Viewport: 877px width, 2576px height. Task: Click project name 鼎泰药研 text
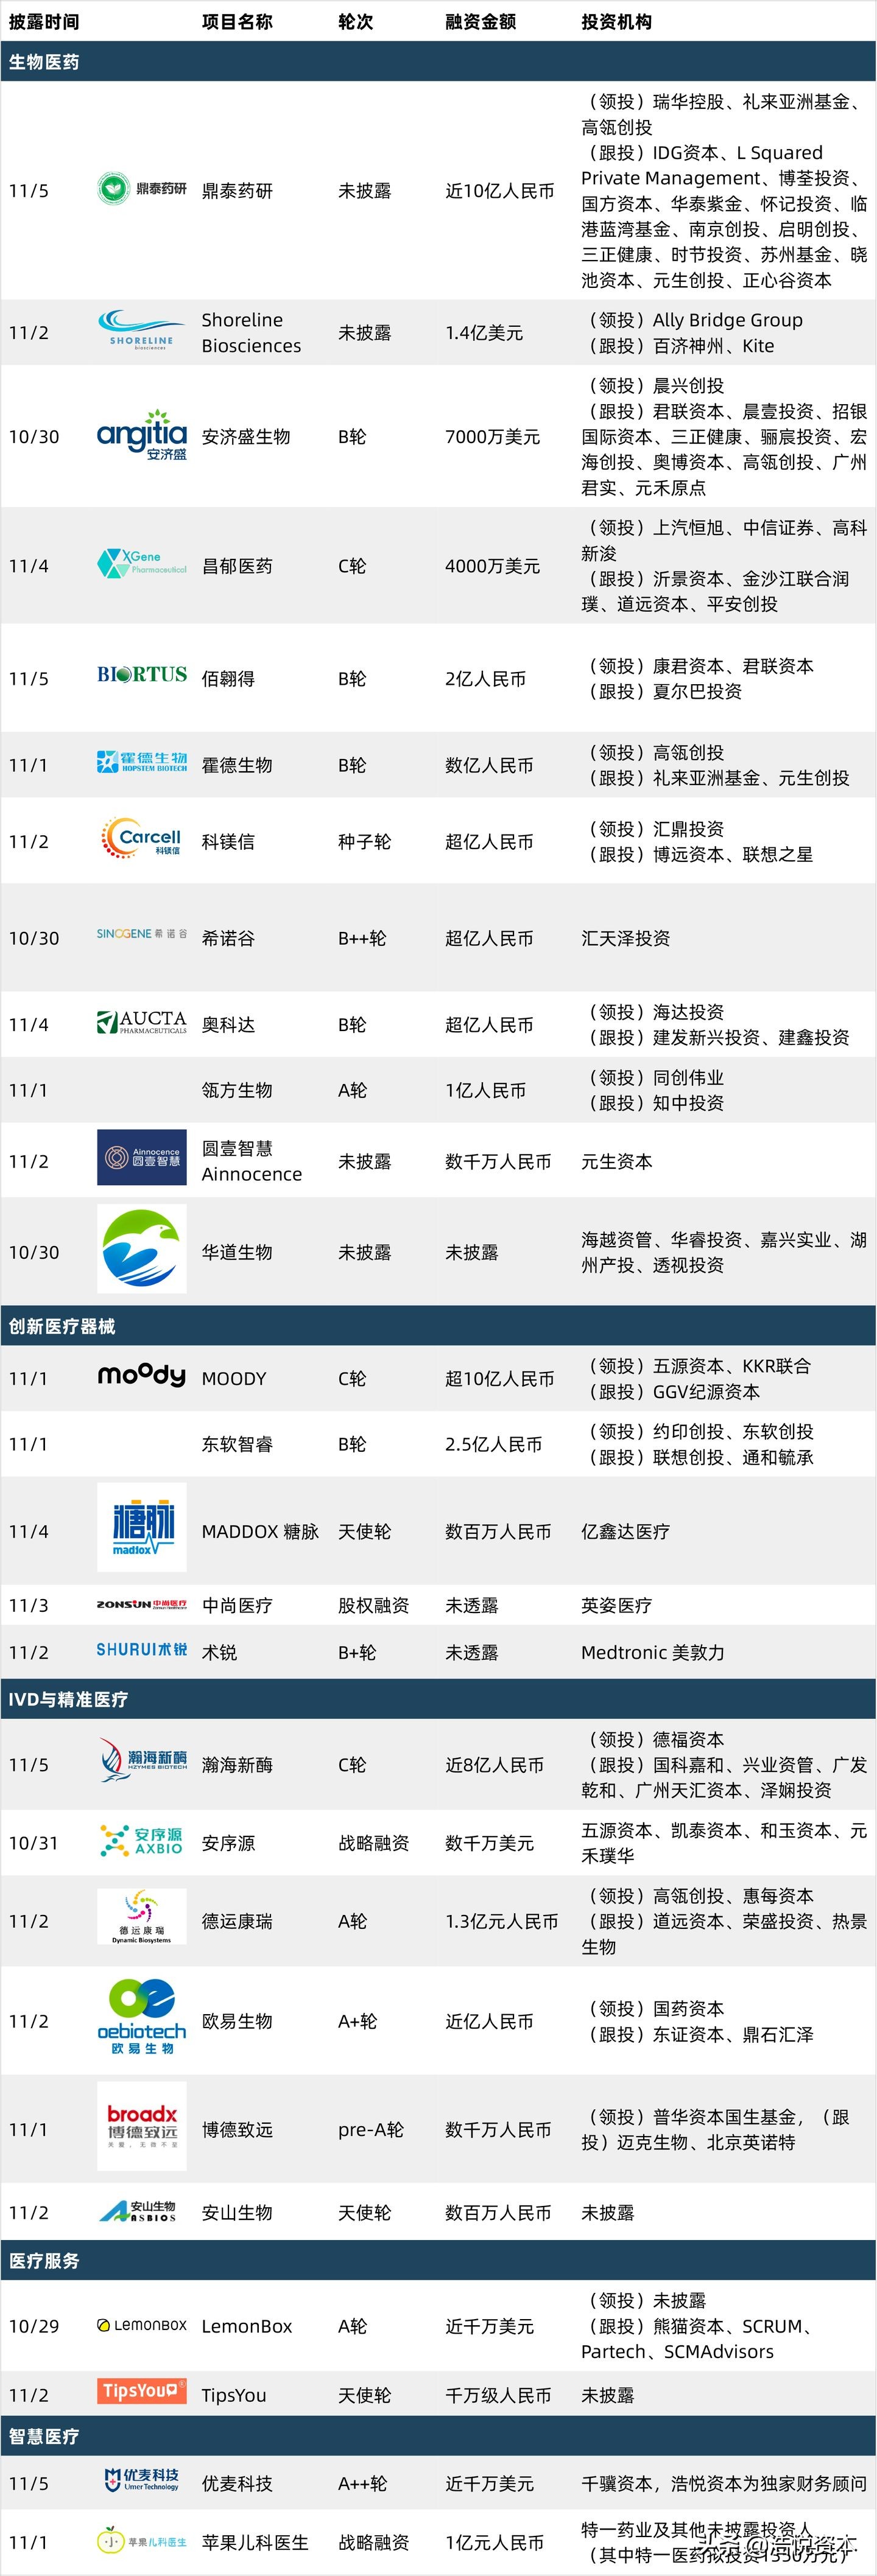tap(237, 190)
